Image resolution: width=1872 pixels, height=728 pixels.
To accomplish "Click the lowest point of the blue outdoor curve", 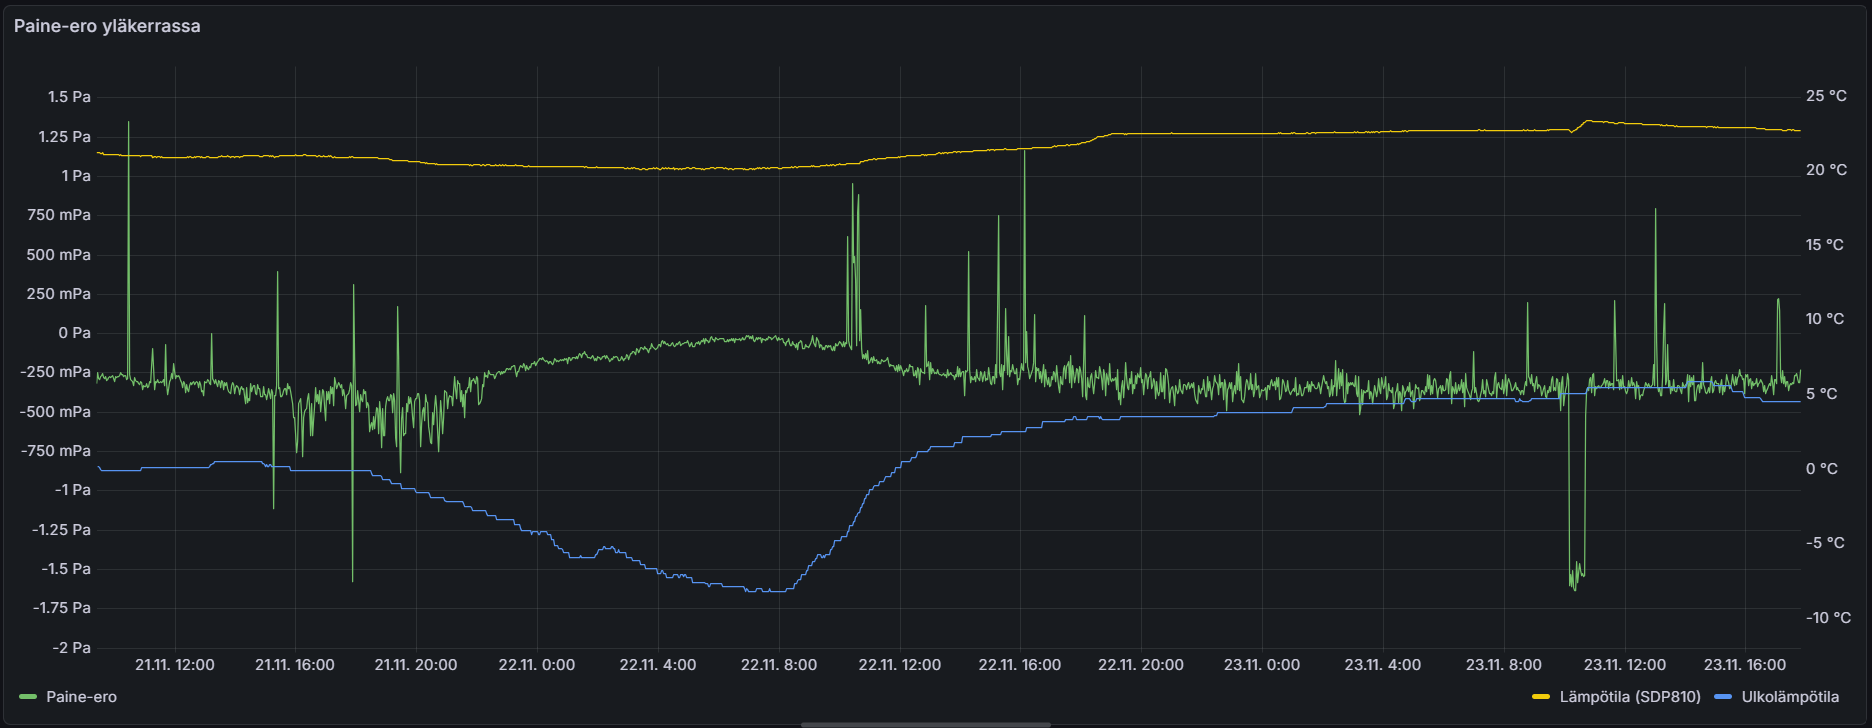I will tap(765, 591).
